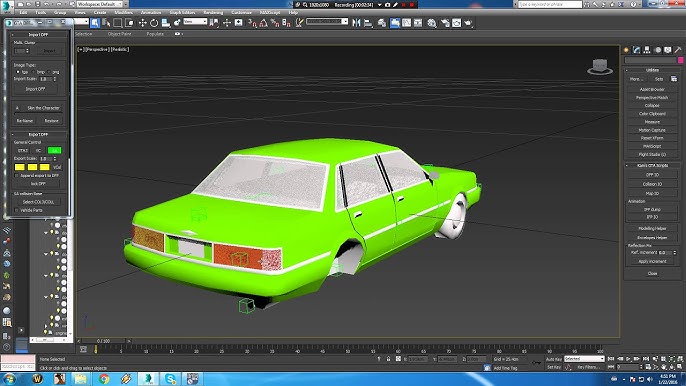Open the Edit menu
The width and height of the screenshot is (686, 386).
(23, 12)
